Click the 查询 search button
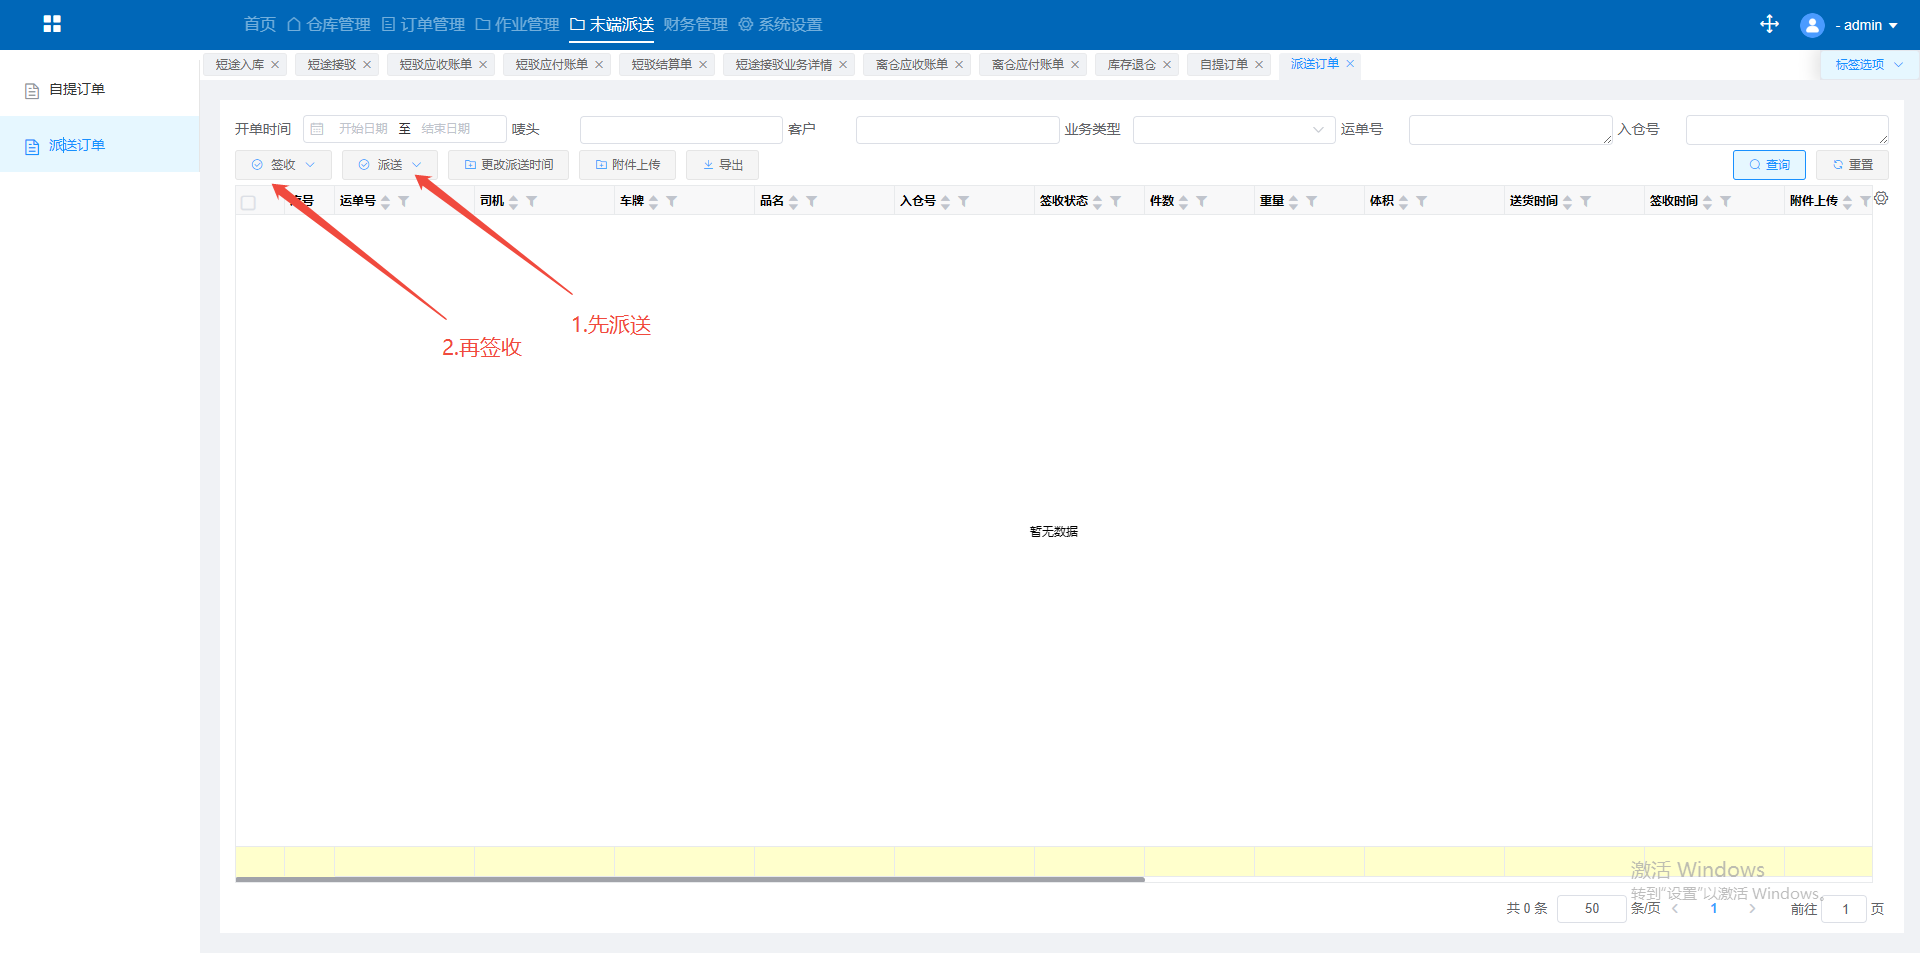The width and height of the screenshot is (1920, 953). point(1768,165)
